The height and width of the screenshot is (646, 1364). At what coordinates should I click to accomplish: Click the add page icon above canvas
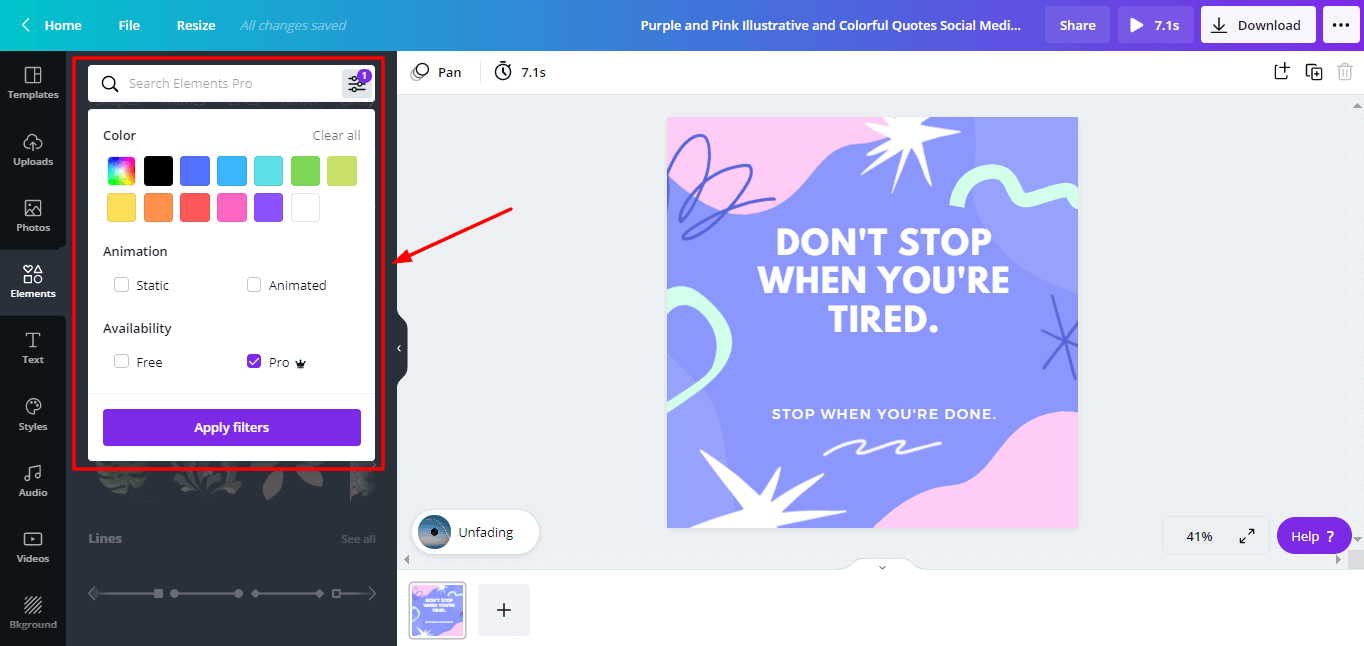pyautogui.click(x=1282, y=72)
